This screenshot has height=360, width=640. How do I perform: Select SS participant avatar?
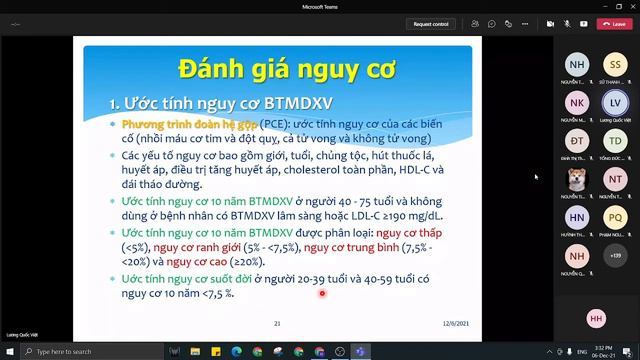point(615,64)
